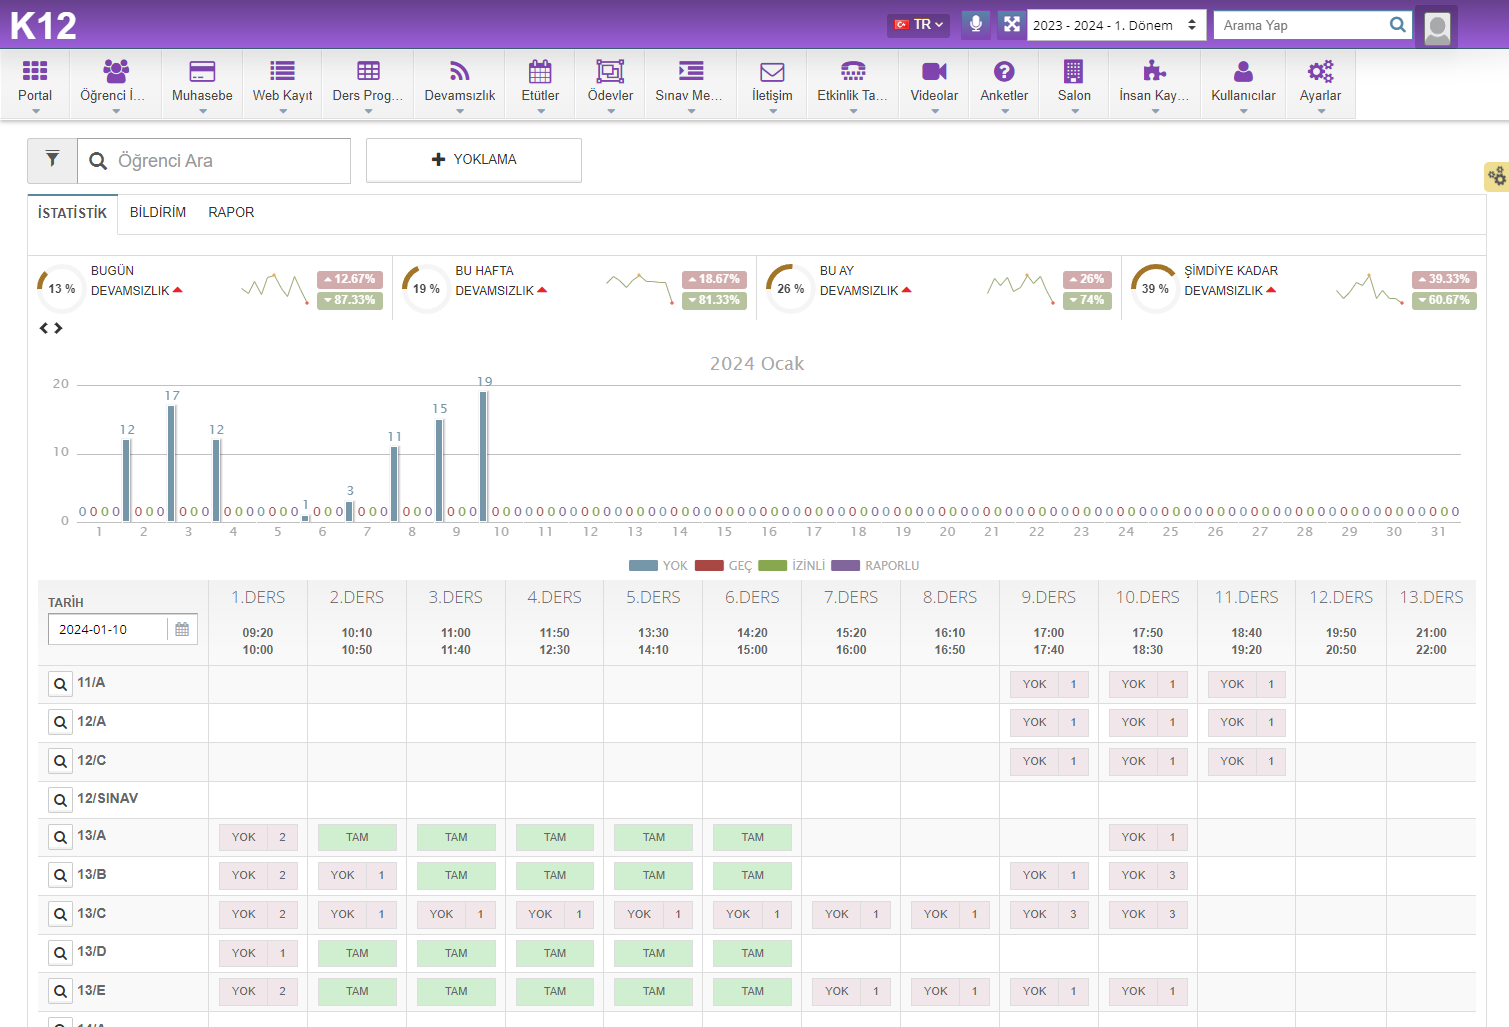1509x1027 pixels.
Task: Expand the Etütler menu arrow
Action: pyautogui.click(x=540, y=111)
